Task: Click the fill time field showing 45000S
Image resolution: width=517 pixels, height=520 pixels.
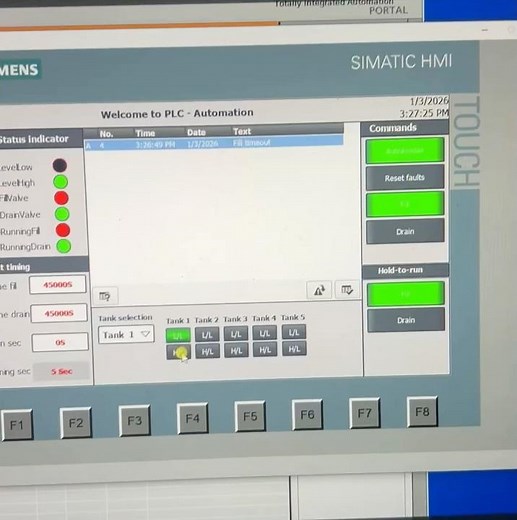Action: pyautogui.click(x=58, y=285)
